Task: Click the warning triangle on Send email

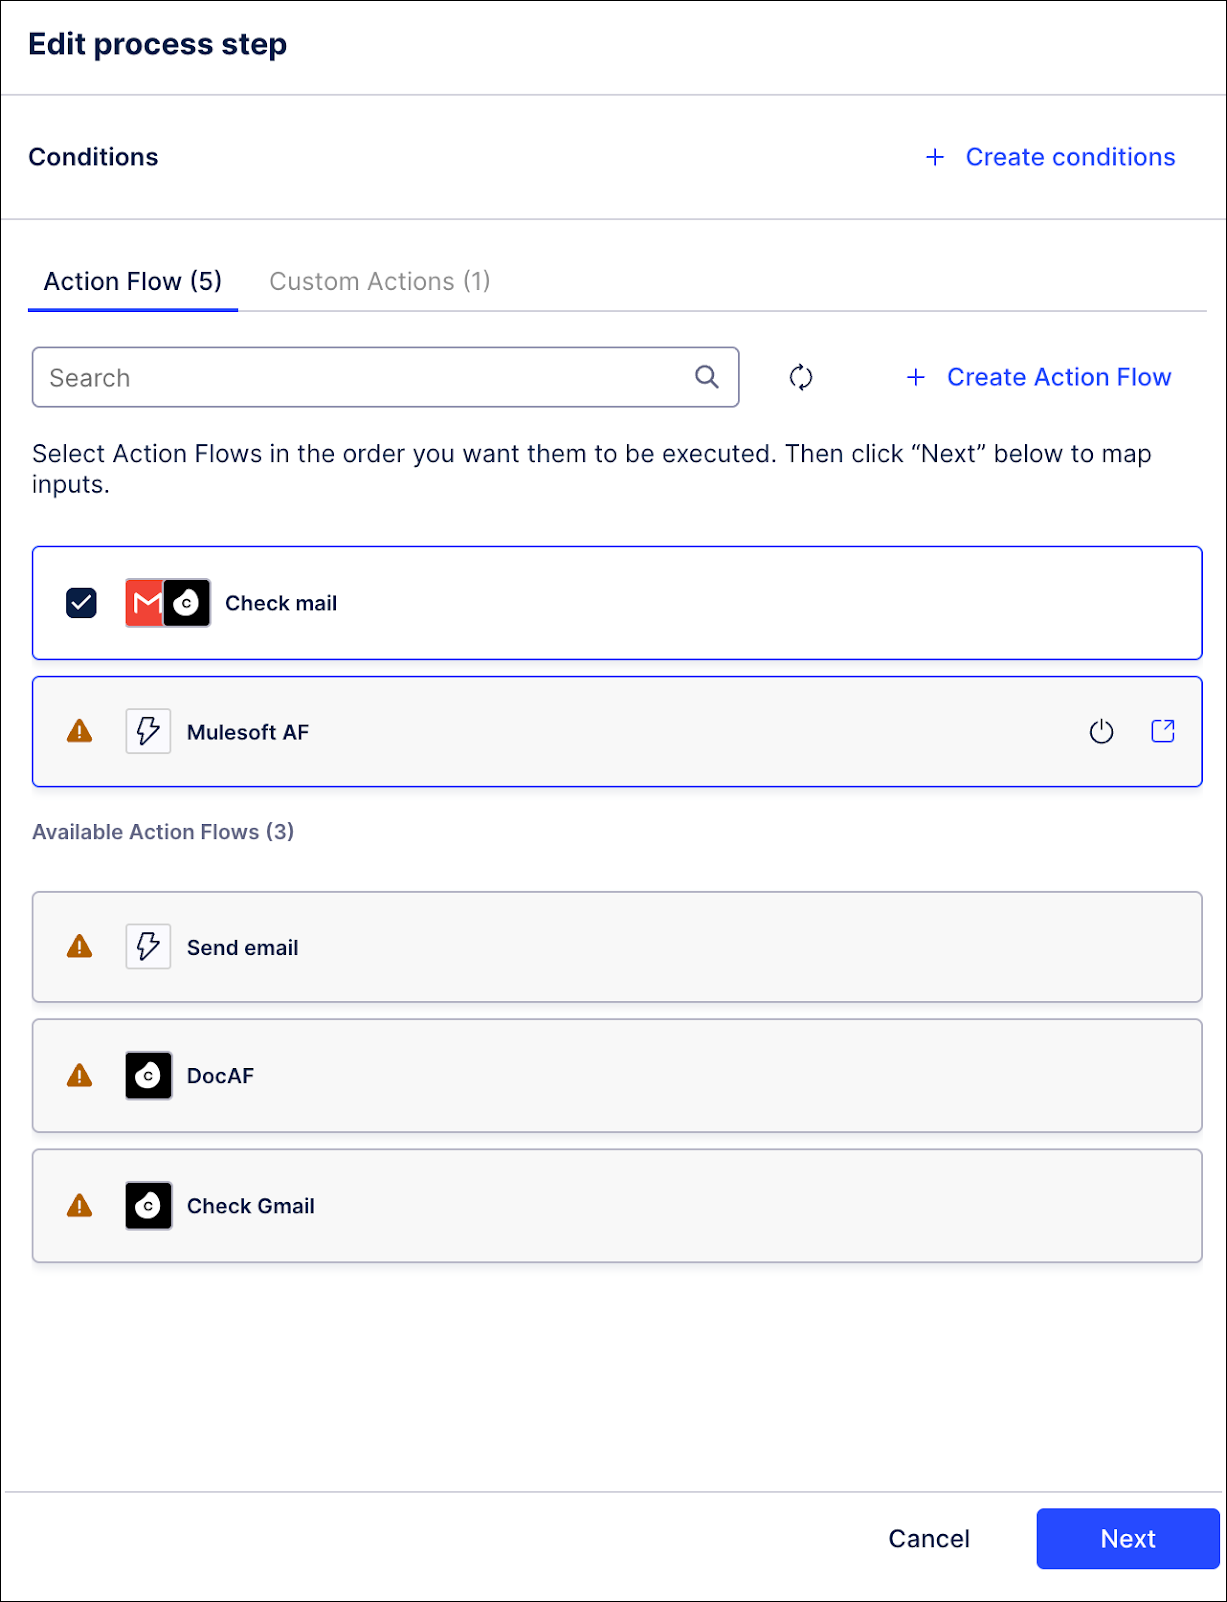Action: click(79, 946)
